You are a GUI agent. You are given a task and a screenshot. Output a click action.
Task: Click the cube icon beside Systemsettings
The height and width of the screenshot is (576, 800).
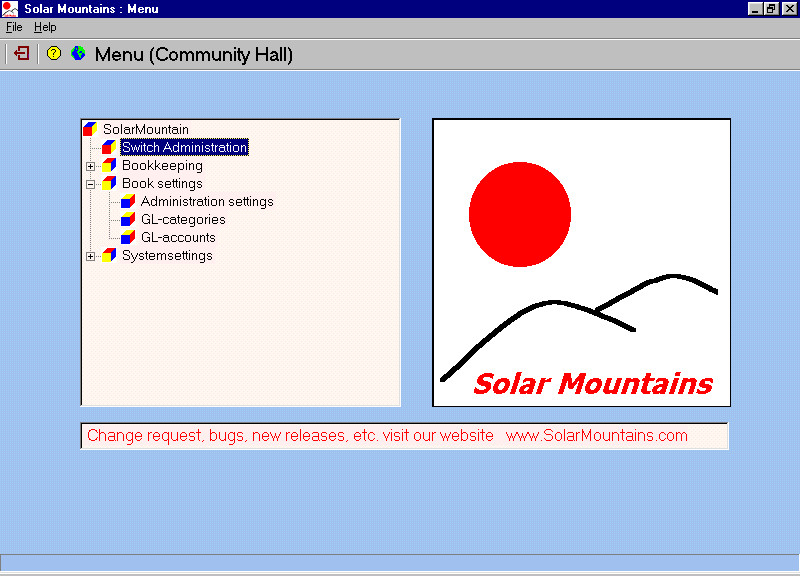point(109,255)
